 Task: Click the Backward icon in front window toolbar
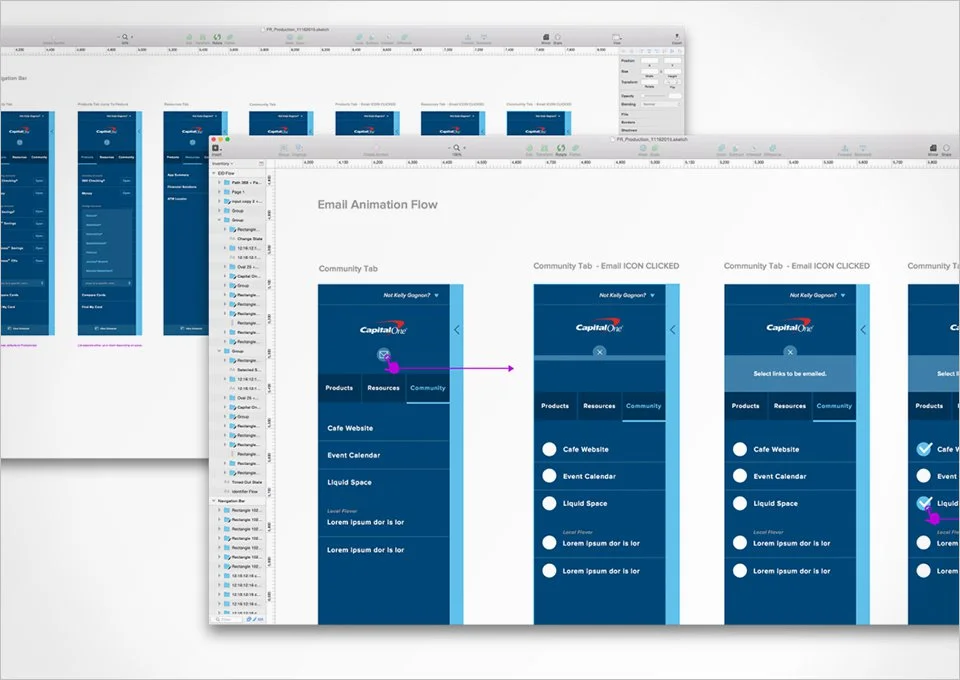(x=863, y=148)
